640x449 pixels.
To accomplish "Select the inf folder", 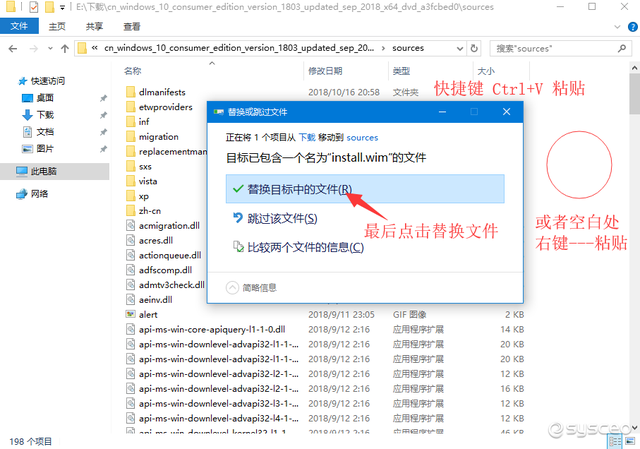I will pyautogui.click(x=144, y=122).
